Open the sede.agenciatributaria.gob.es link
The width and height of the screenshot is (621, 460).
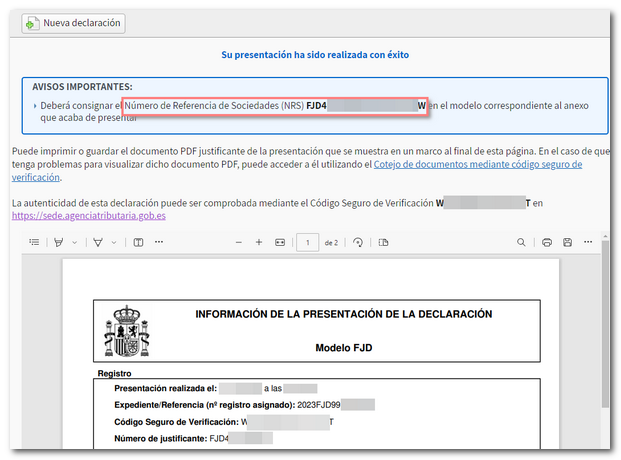tap(89, 216)
